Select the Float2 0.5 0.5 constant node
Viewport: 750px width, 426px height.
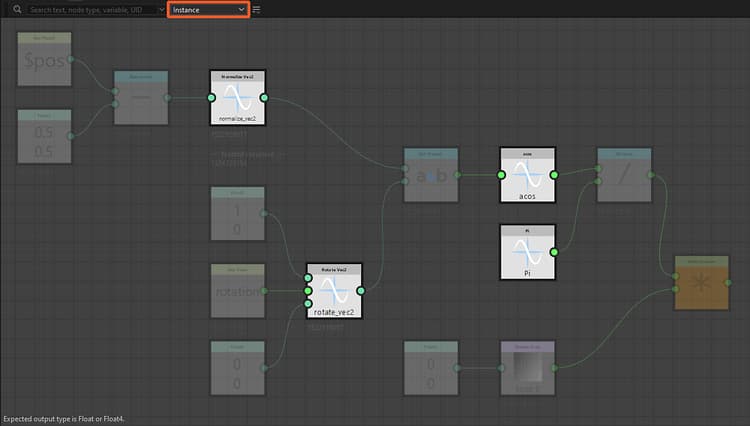pos(44,136)
